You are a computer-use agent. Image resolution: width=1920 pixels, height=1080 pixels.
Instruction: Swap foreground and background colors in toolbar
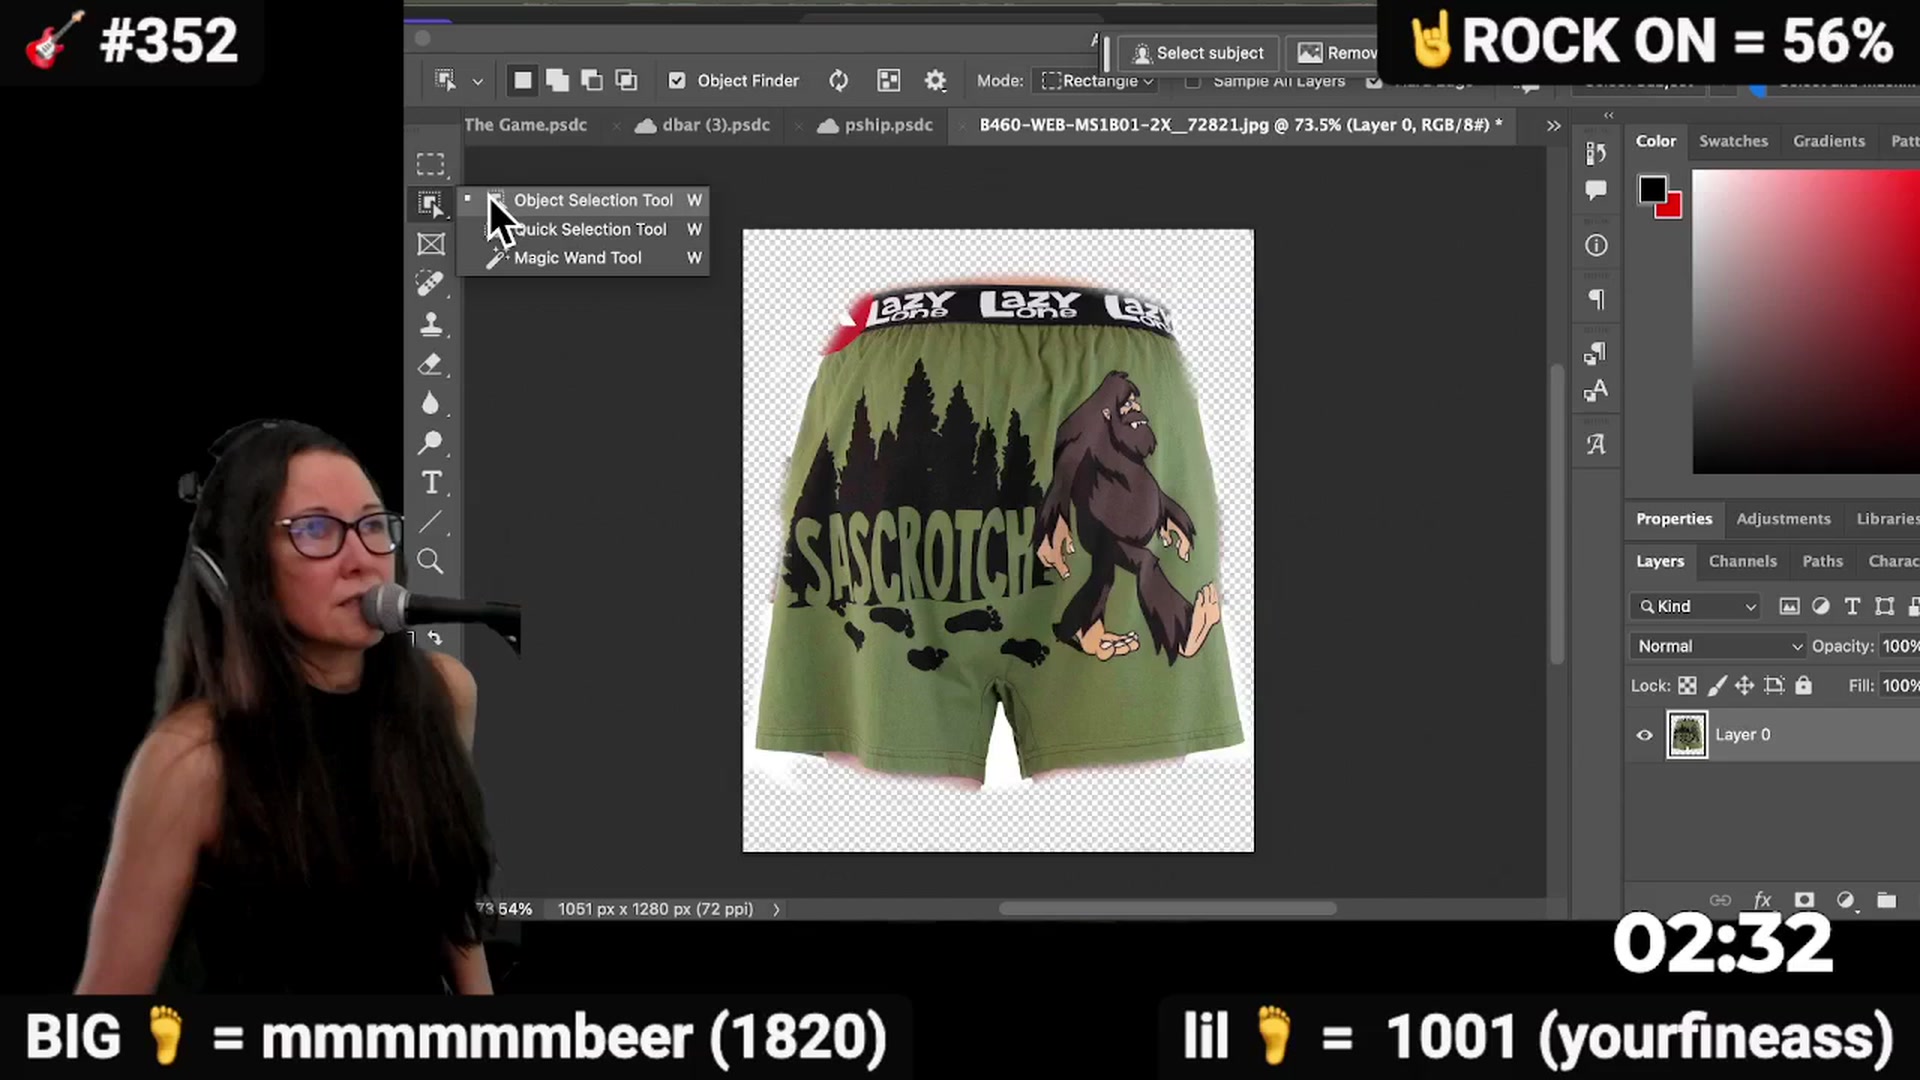coord(436,637)
